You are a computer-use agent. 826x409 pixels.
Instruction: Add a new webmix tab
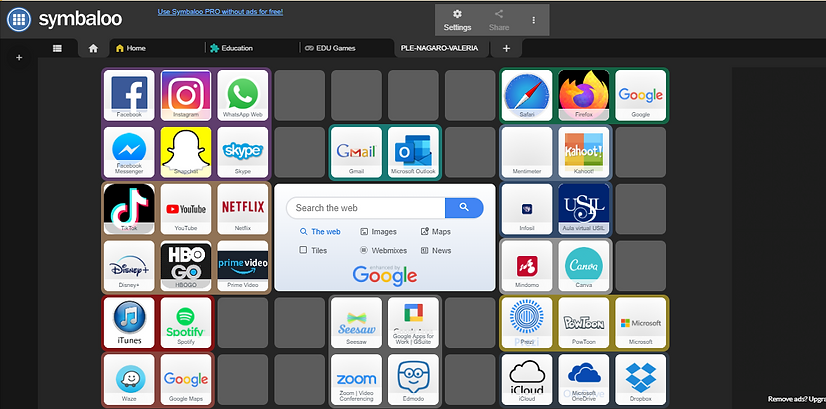506,48
